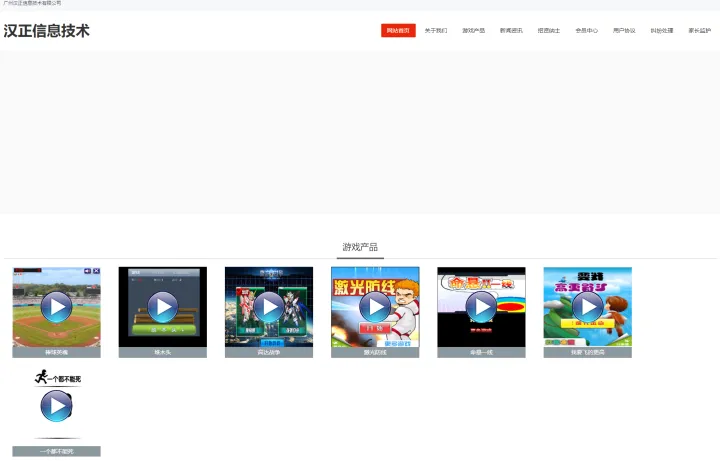The width and height of the screenshot is (720, 467).
Task: Play the 一个都不能死 running-man game
Action: (56, 406)
